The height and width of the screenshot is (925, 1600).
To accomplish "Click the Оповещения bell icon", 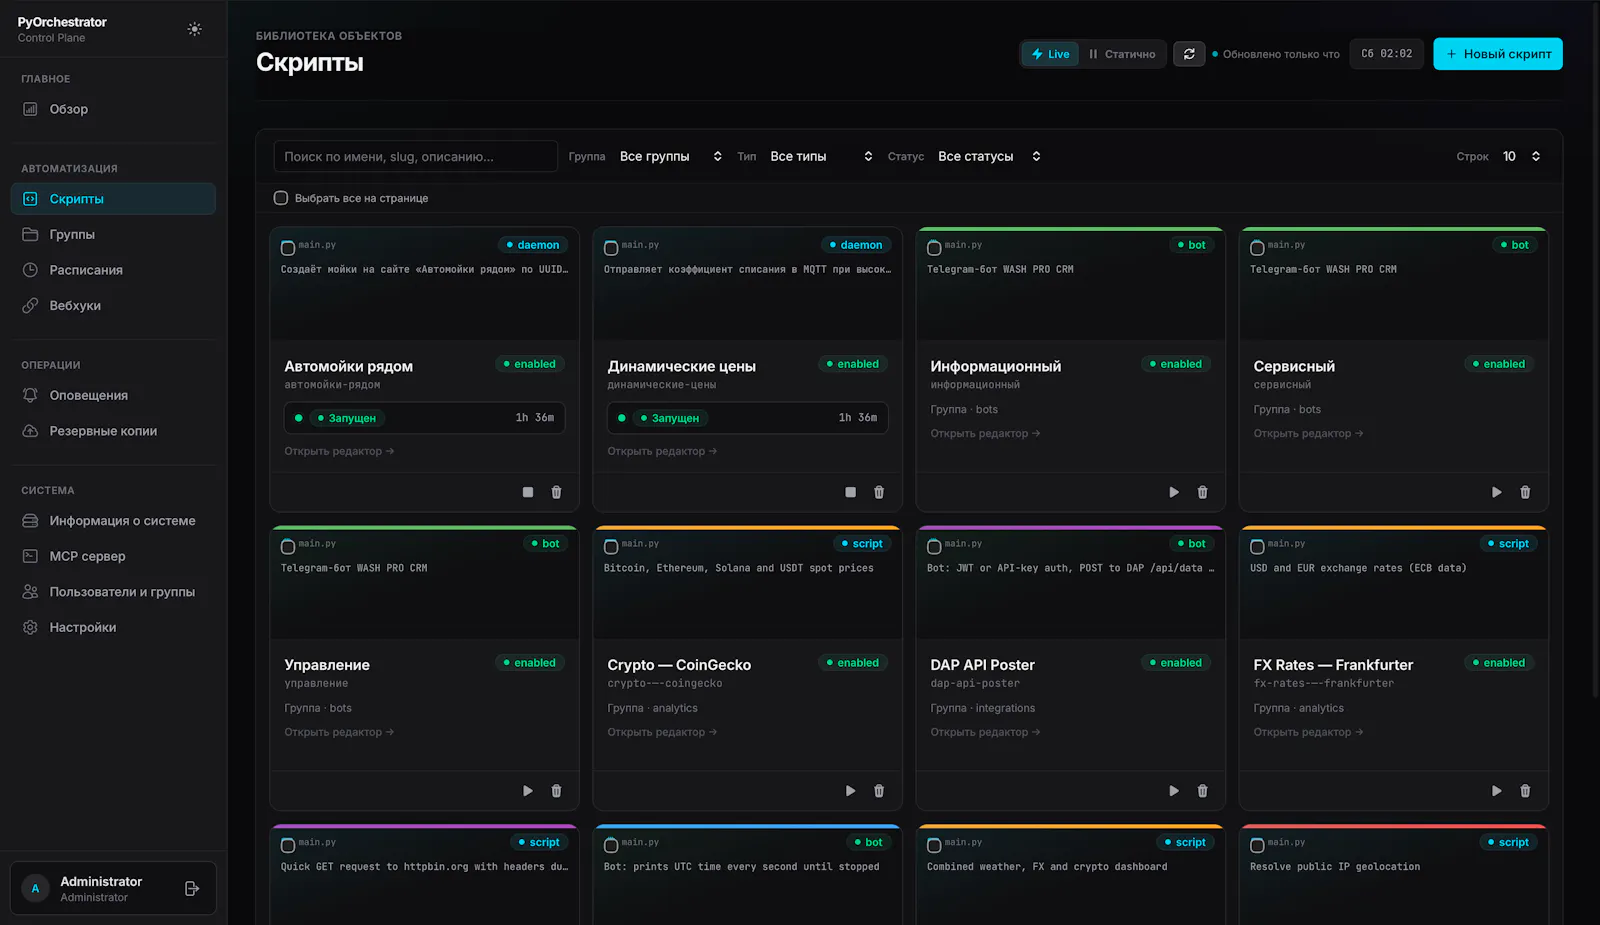I will 30,395.
